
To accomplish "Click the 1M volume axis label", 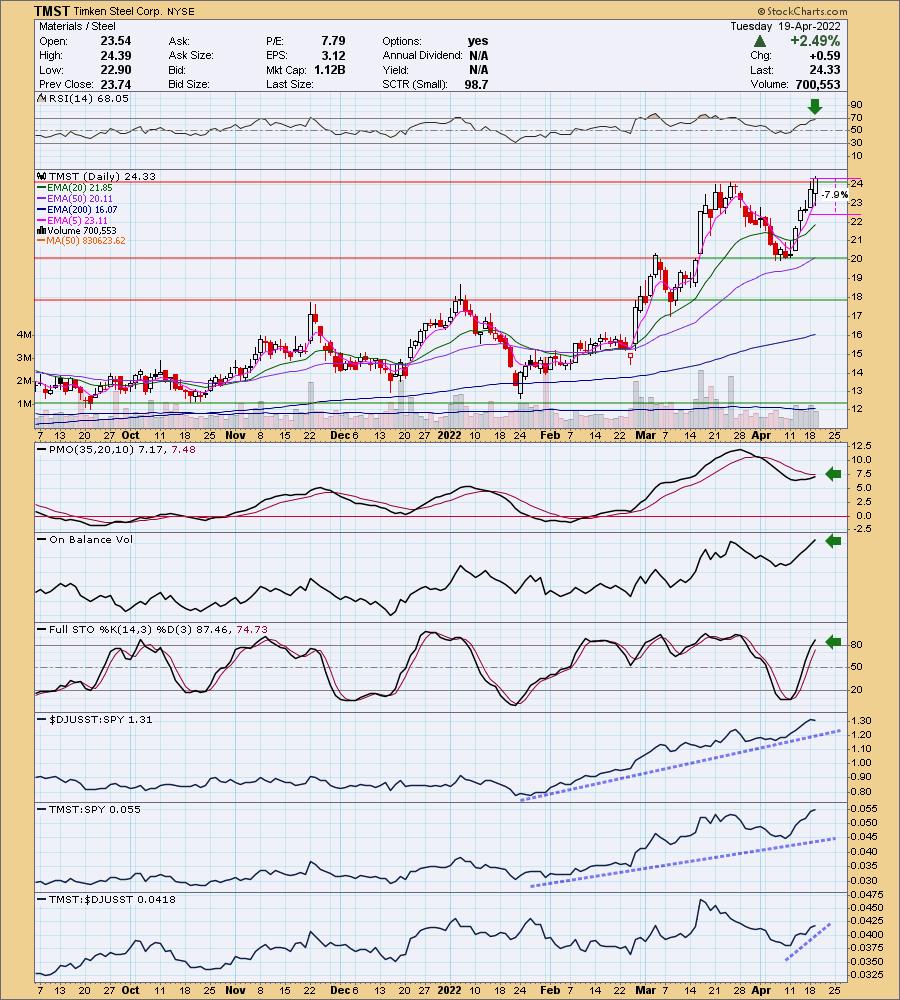I will click(25, 404).
